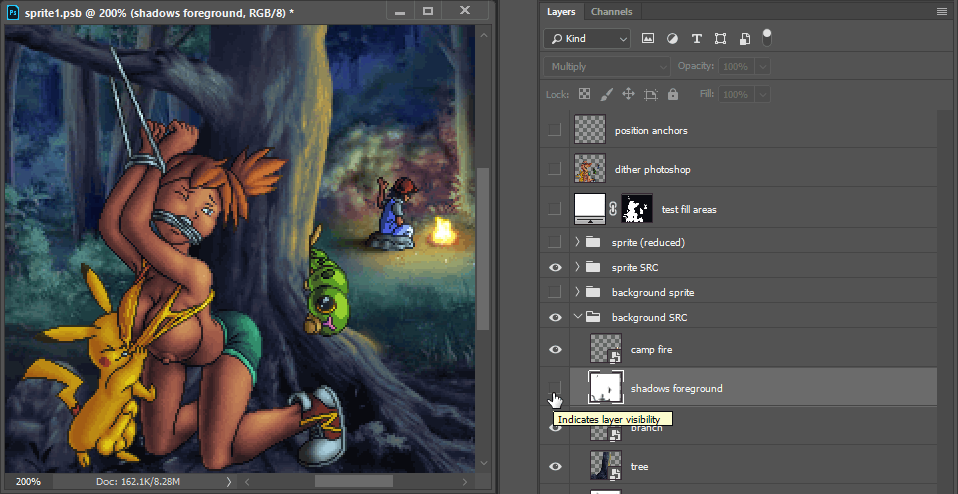This screenshot has width=958, height=494.
Task: Click the smart object filter icon
Action: pos(744,39)
